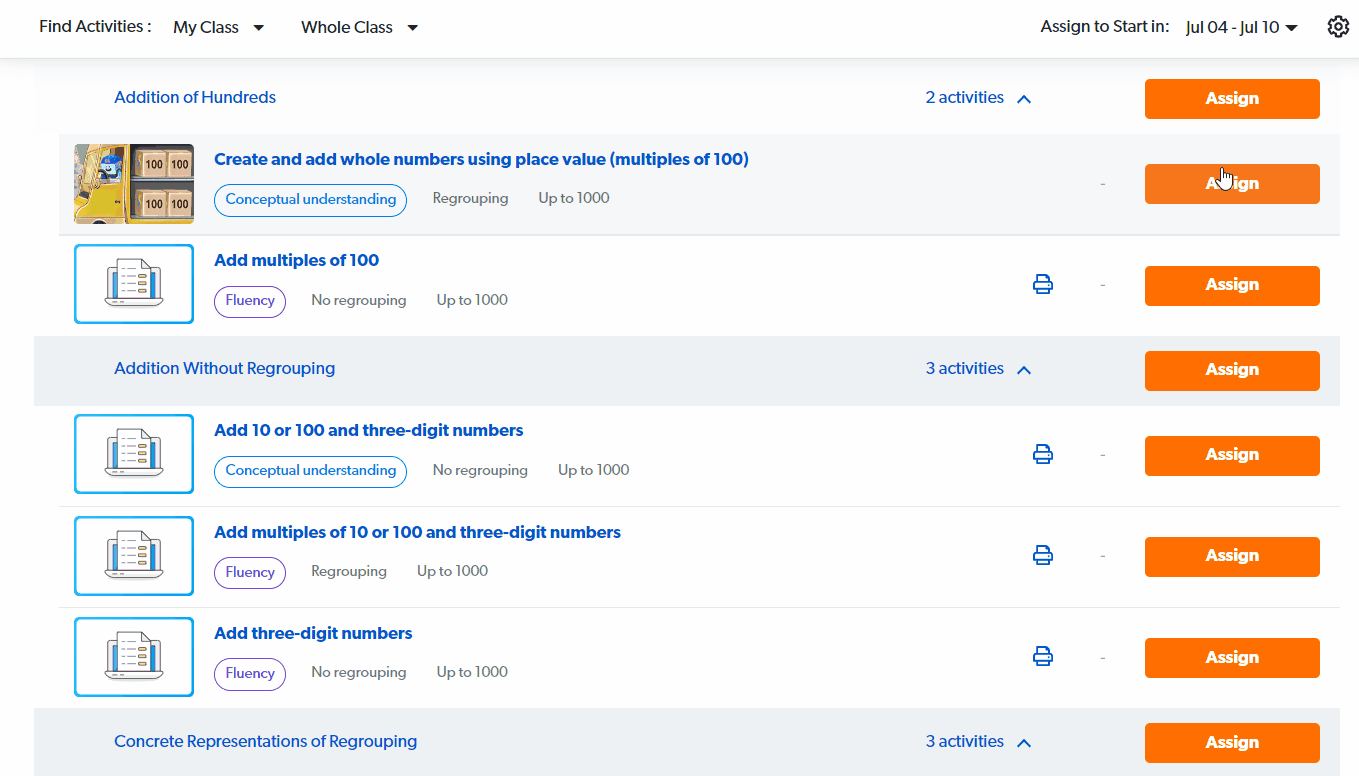Click print icon for Add multiples of 100
This screenshot has height=776, width=1359.
point(1042,285)
